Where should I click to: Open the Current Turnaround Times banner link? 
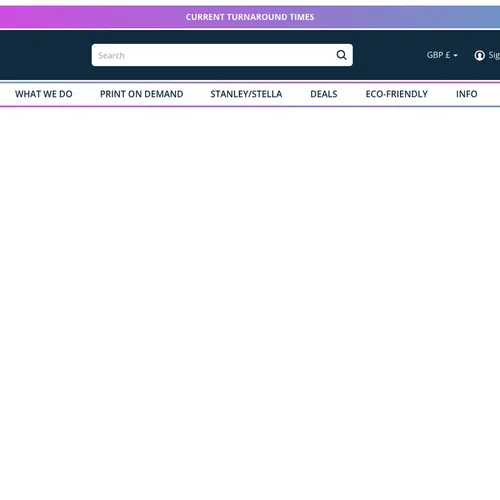[250, 17]
